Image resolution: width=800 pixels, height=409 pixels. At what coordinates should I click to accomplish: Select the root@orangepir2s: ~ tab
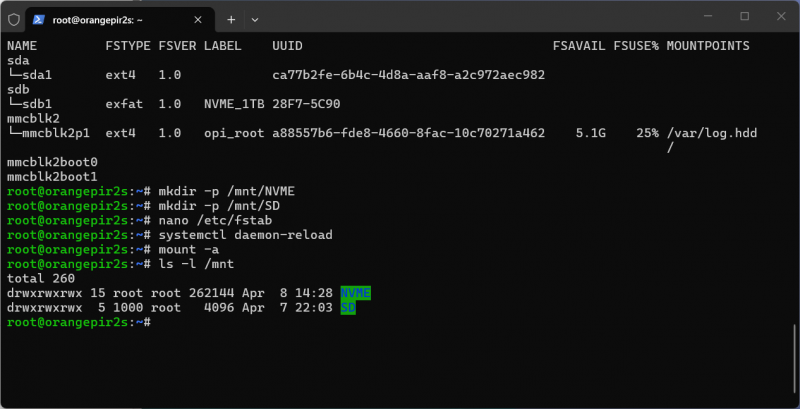click(110, 19)
